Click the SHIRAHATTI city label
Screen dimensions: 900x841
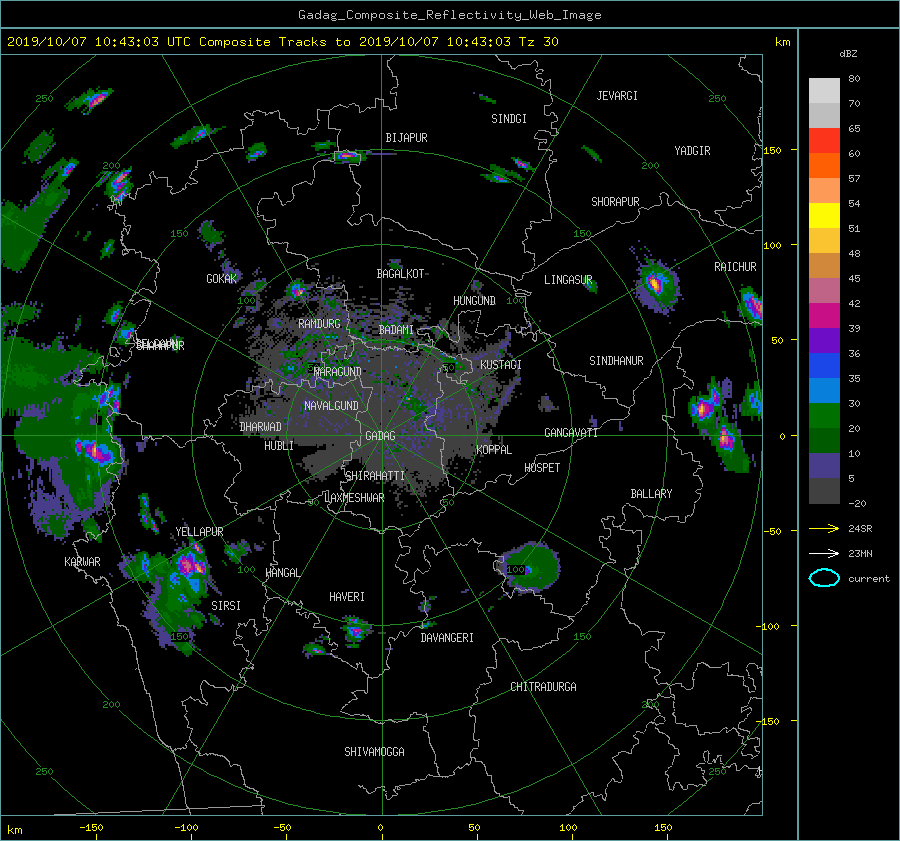(375, 476)
